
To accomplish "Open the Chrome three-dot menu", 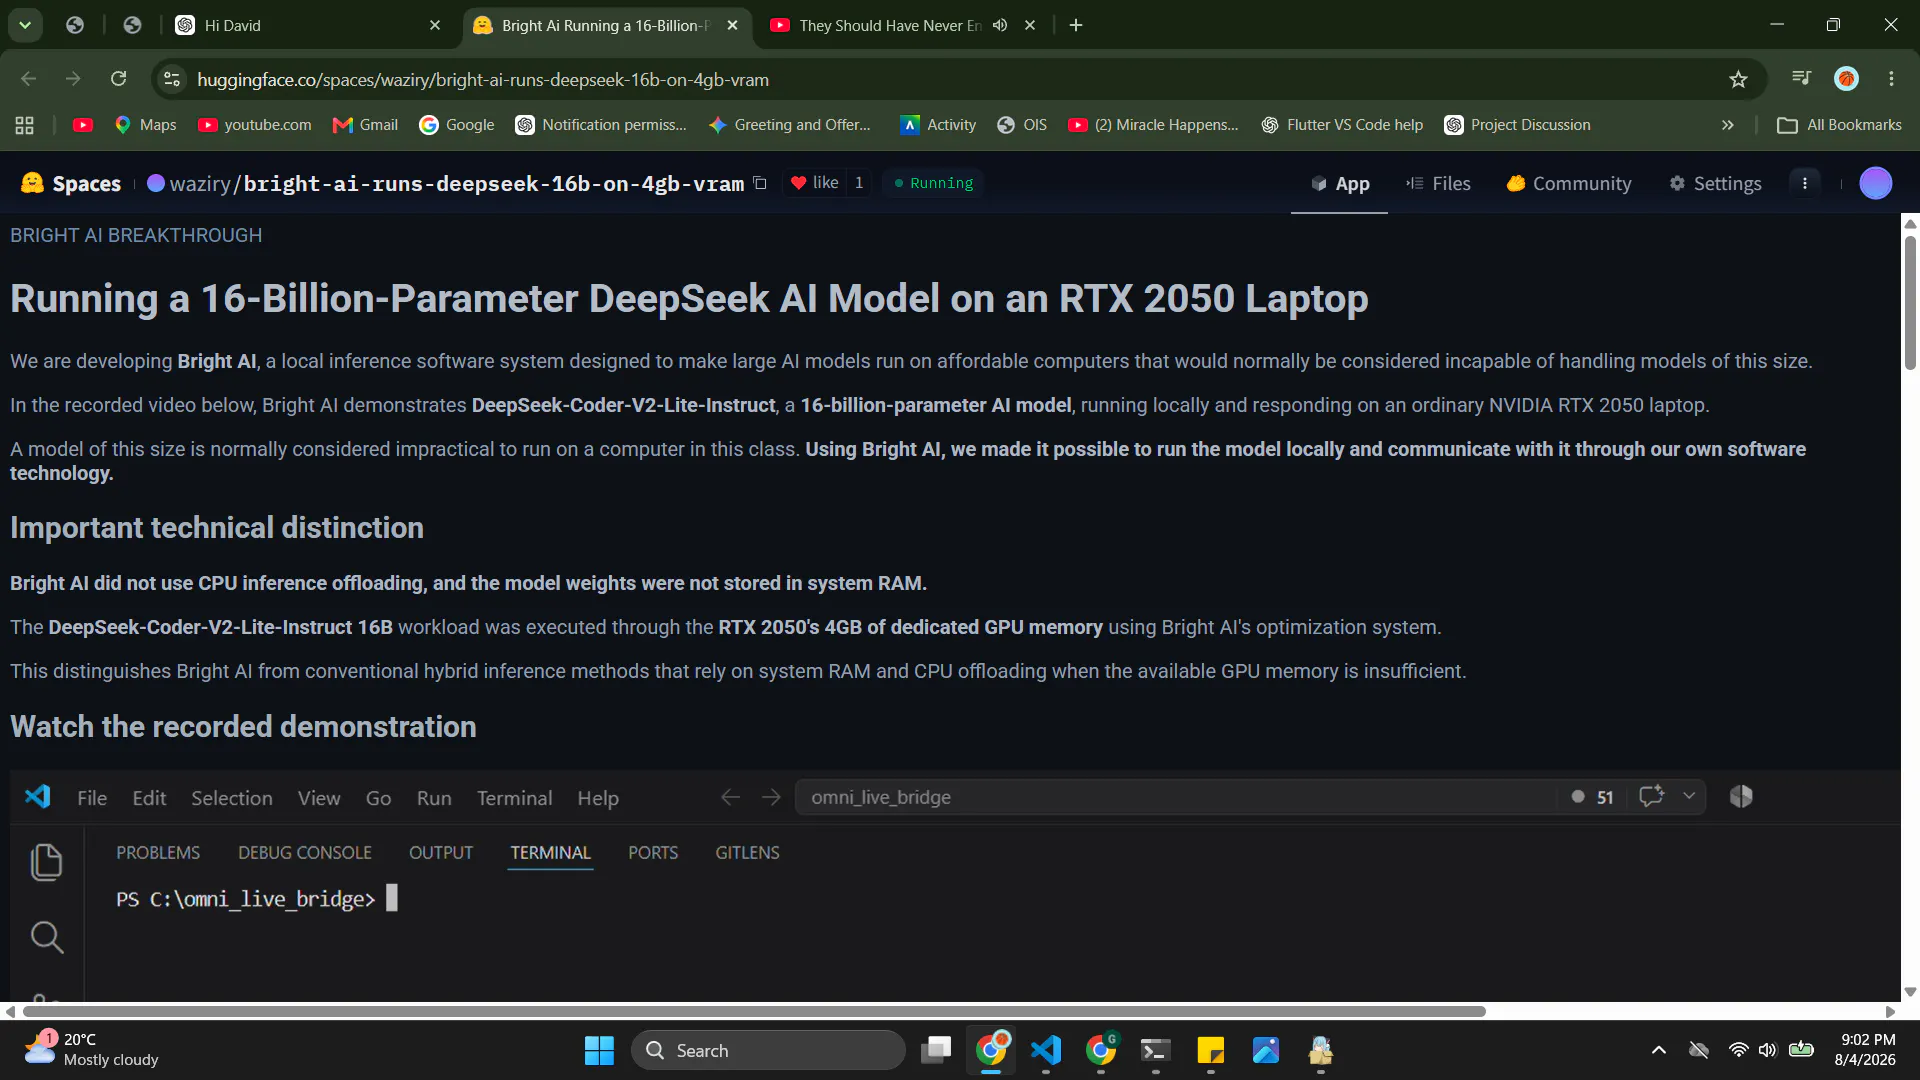I will (x=1891, y=79).
